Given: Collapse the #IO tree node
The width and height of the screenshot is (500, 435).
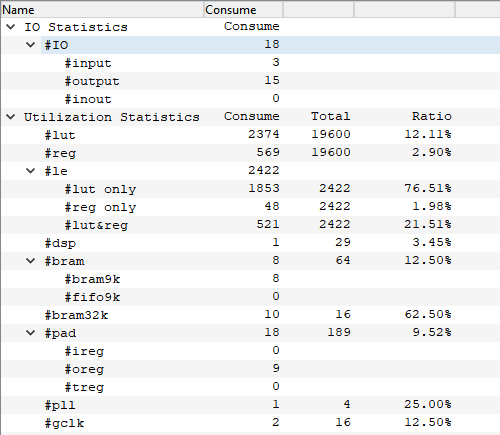Looking at the screenshot, I should click(30, 45).
